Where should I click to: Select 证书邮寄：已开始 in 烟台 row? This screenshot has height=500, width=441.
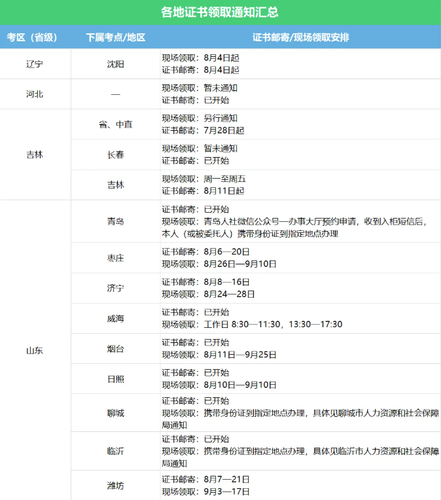tap(195, 343)
